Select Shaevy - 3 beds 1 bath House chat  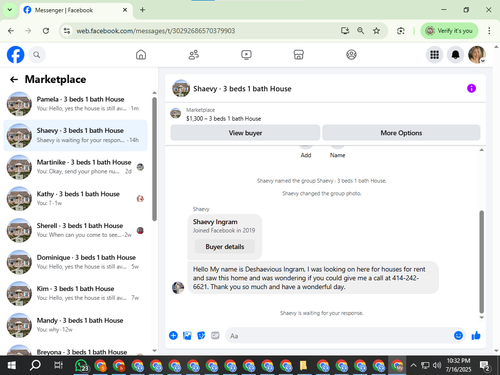click(75, 135)
